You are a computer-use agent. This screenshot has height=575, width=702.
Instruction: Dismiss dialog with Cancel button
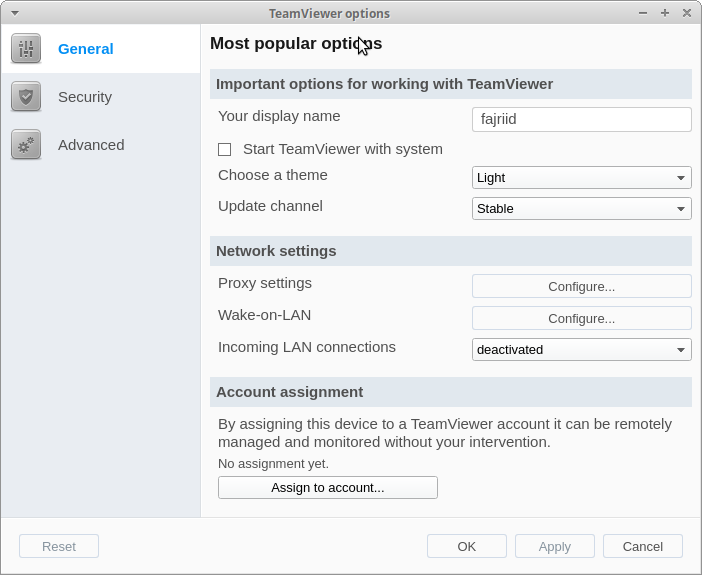(x=642, y=546)
